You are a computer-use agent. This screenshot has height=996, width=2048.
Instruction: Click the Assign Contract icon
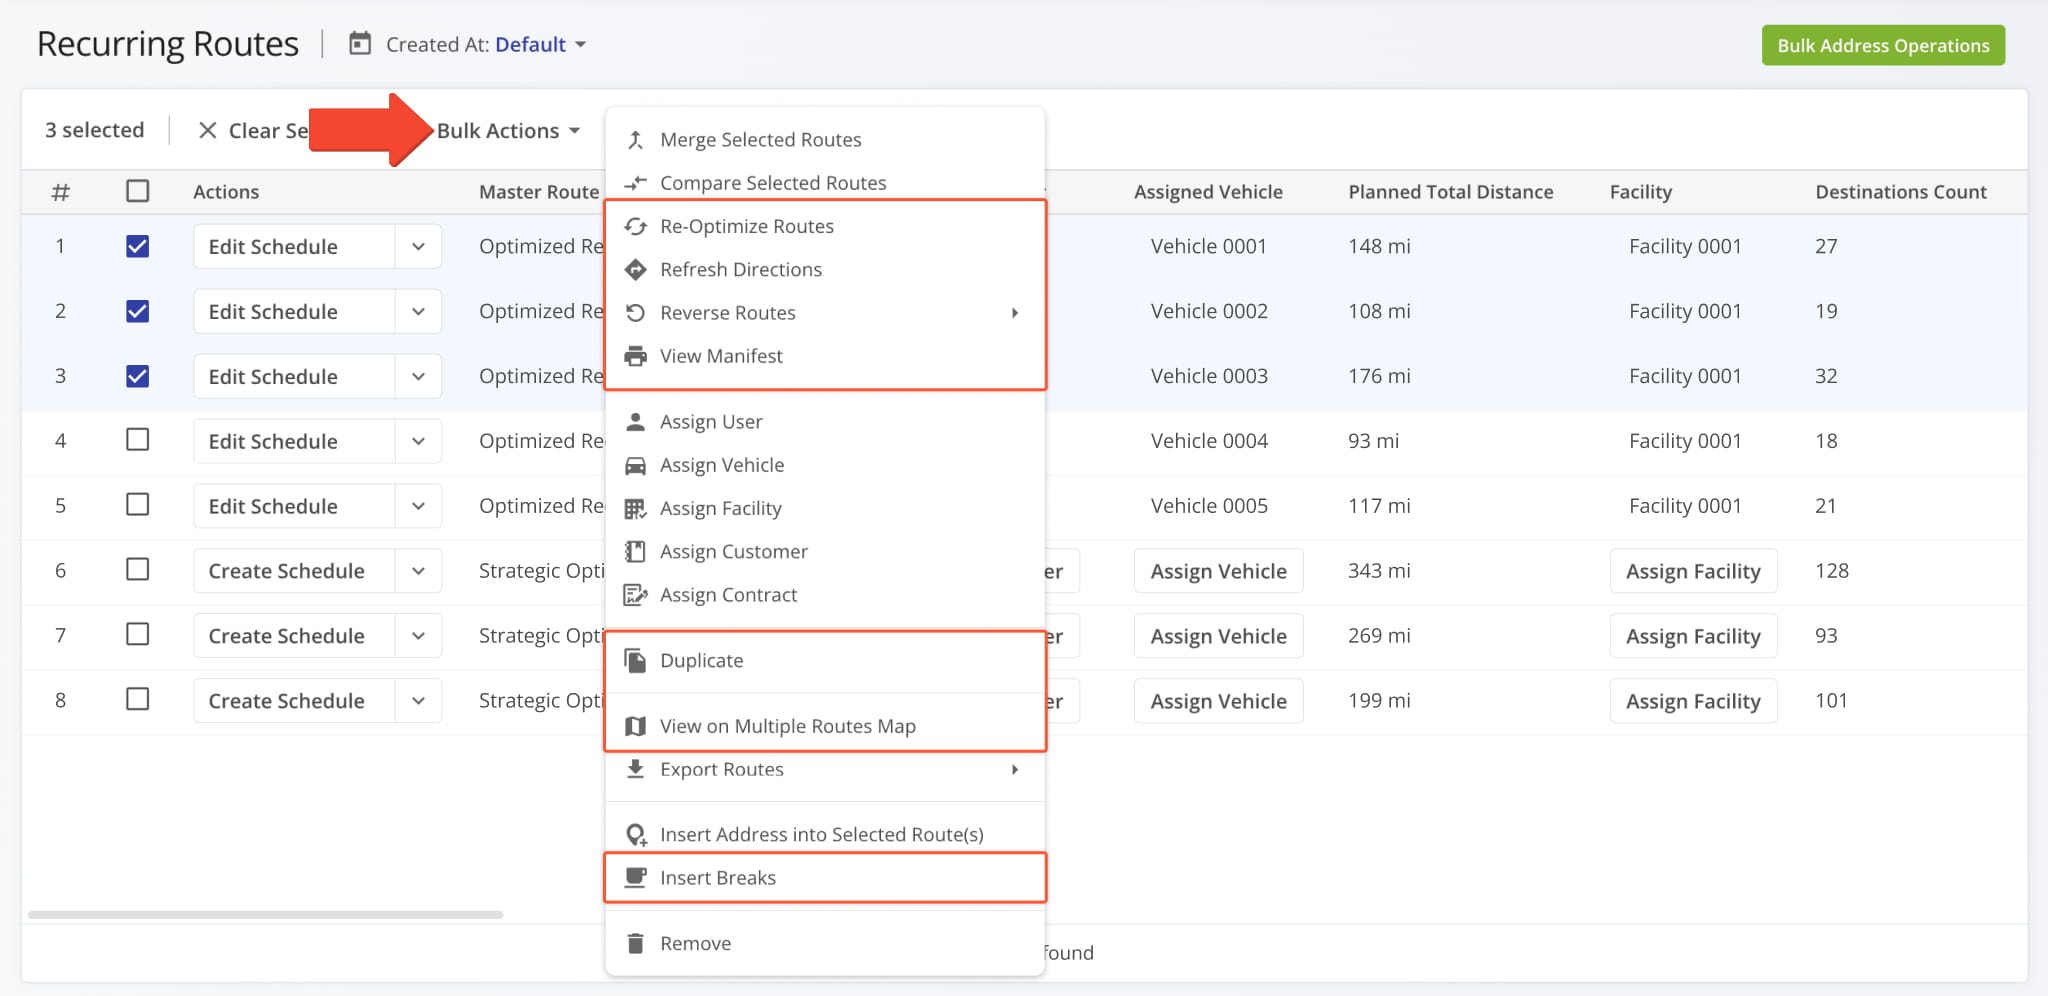(635, 595)
